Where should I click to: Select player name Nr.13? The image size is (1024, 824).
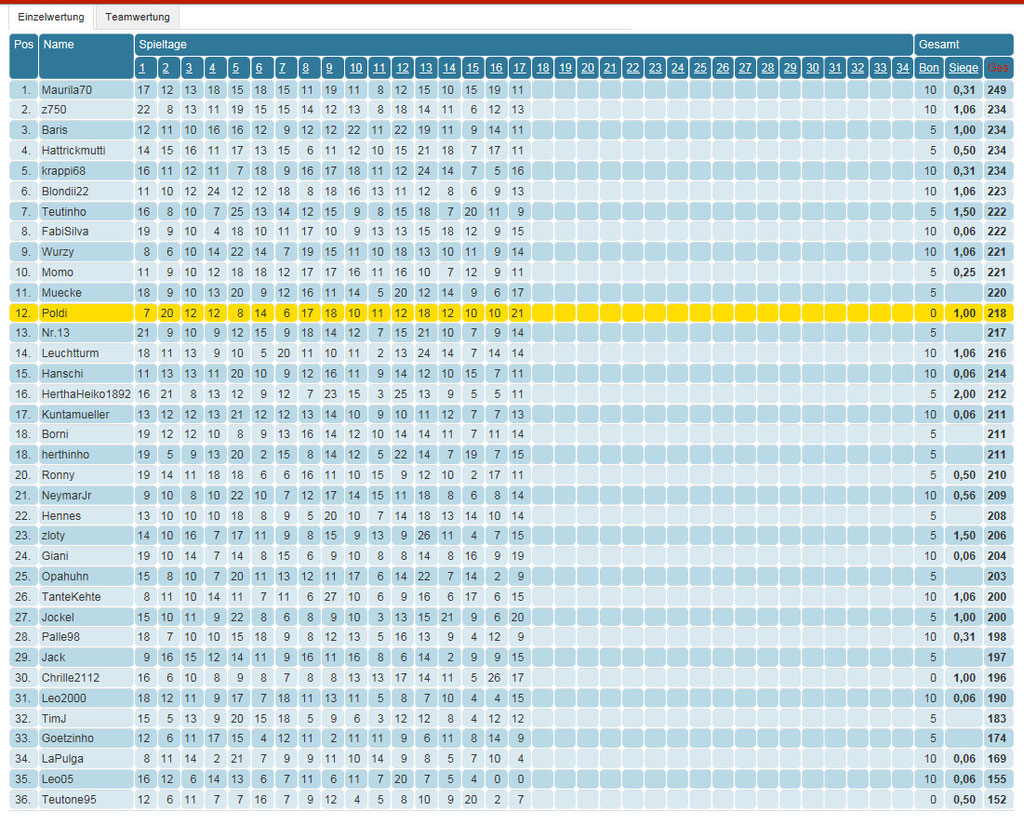point(56,332)
